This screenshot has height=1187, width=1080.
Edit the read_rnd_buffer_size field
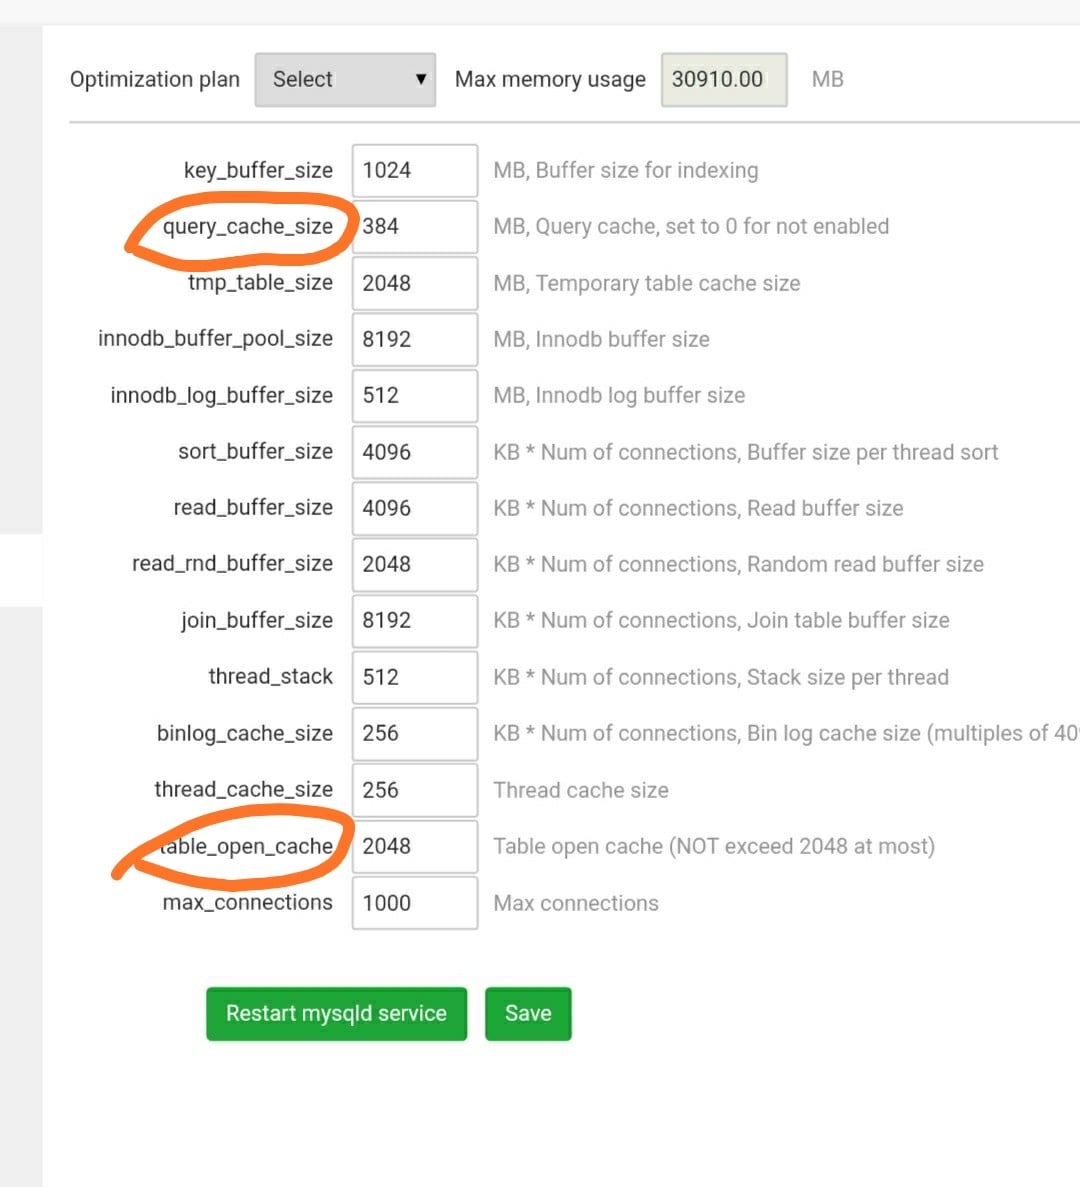coord(414,564)
